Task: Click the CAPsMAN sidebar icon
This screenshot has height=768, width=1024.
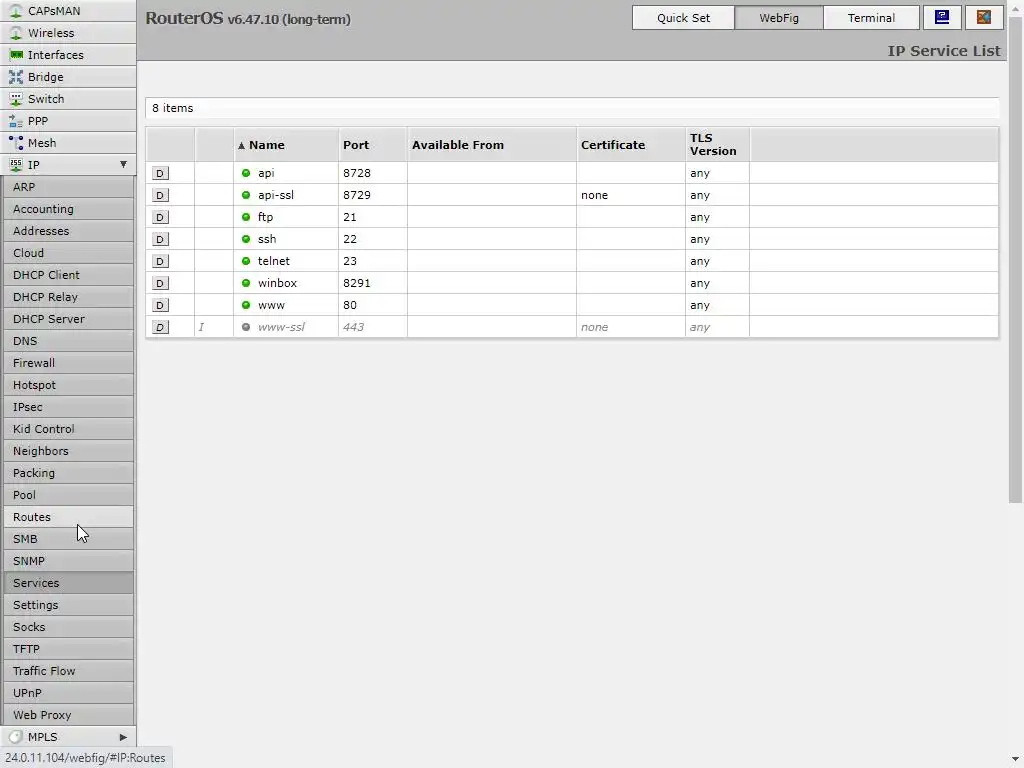Action: (x=16, y=11)
